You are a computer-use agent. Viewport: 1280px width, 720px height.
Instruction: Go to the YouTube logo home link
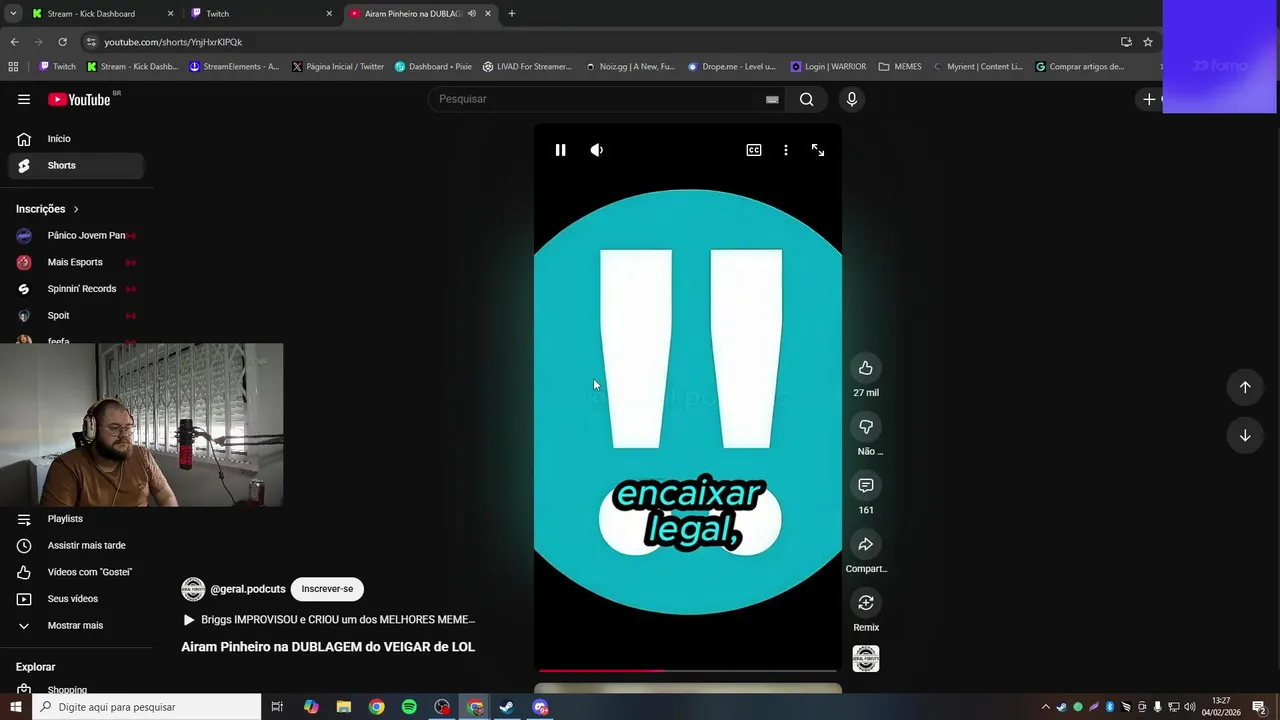click(80, 99)
